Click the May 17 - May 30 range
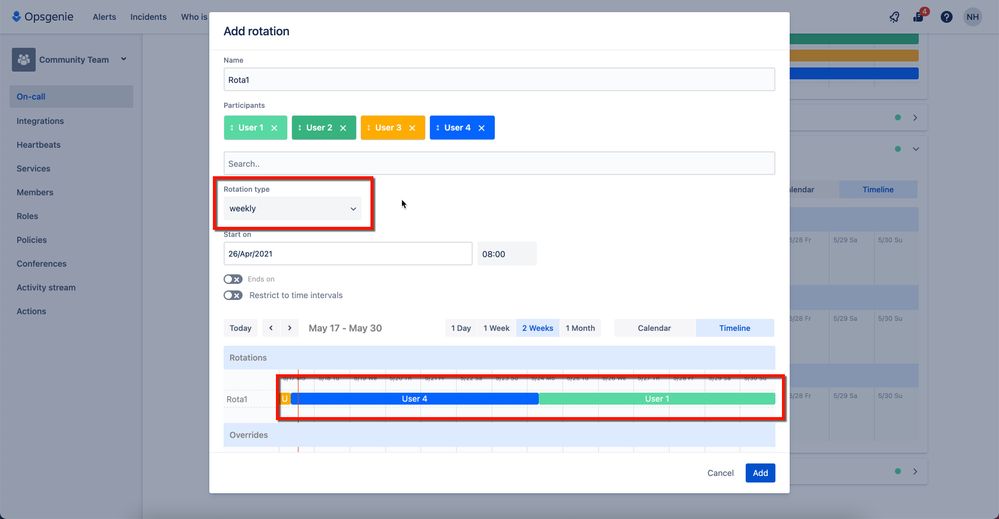 pyautogui.click(x=345, y=328)
